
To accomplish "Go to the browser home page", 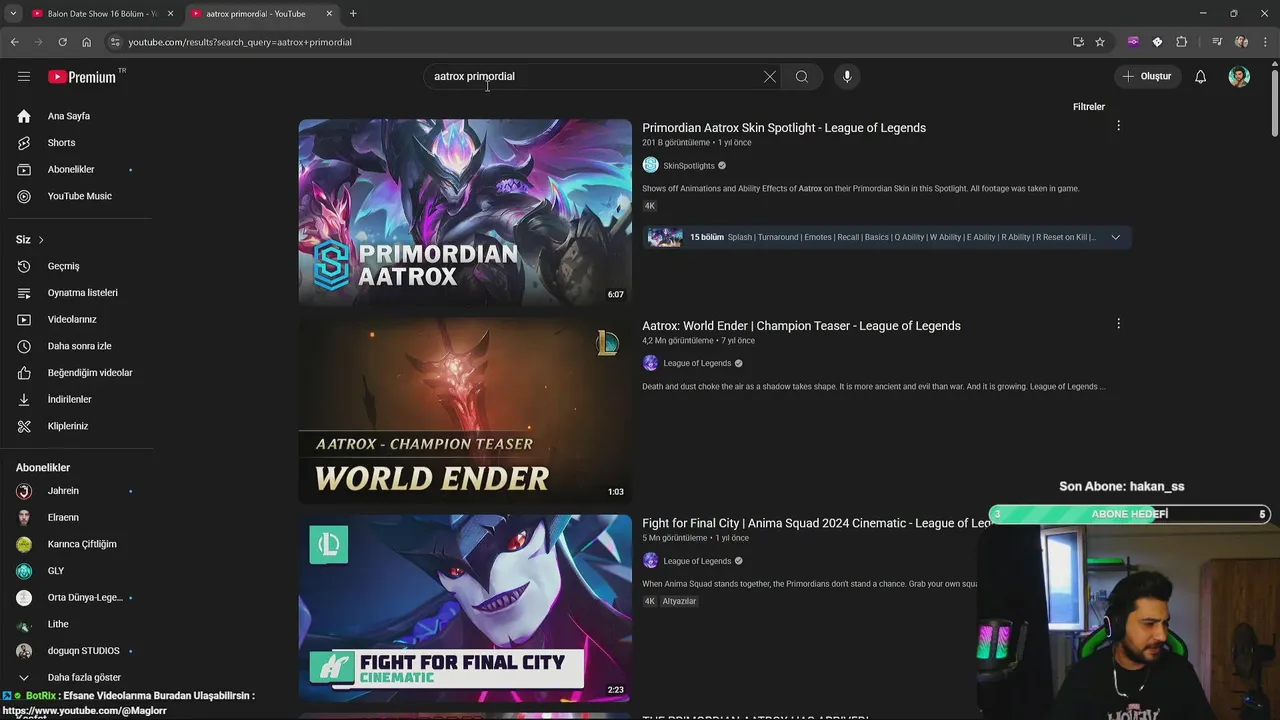I will pyautogui.click(x=87, y=42).
